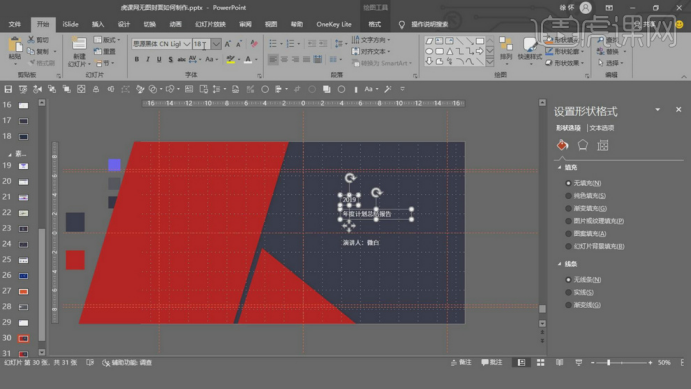Image resolution: width=691 pixels, height=389 pixels.
Task: Align text left in paragraph group
Action: tap(273, 59)
